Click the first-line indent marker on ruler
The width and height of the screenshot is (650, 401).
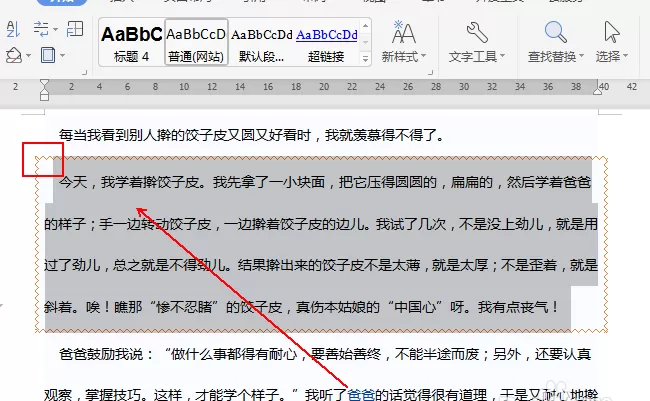44,83
